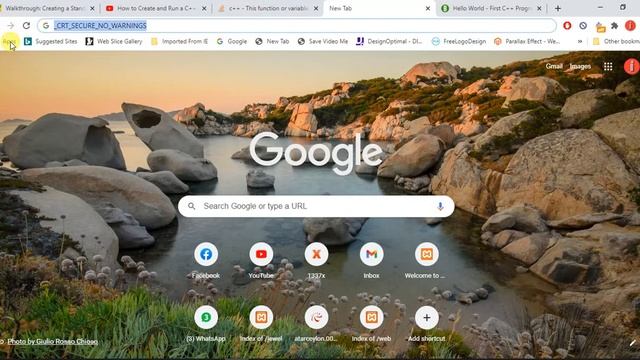Image resolution: width=640 pixels, height=360 pixels.
Task: Open the Parallax Effect bookmark
Action: 527,42
